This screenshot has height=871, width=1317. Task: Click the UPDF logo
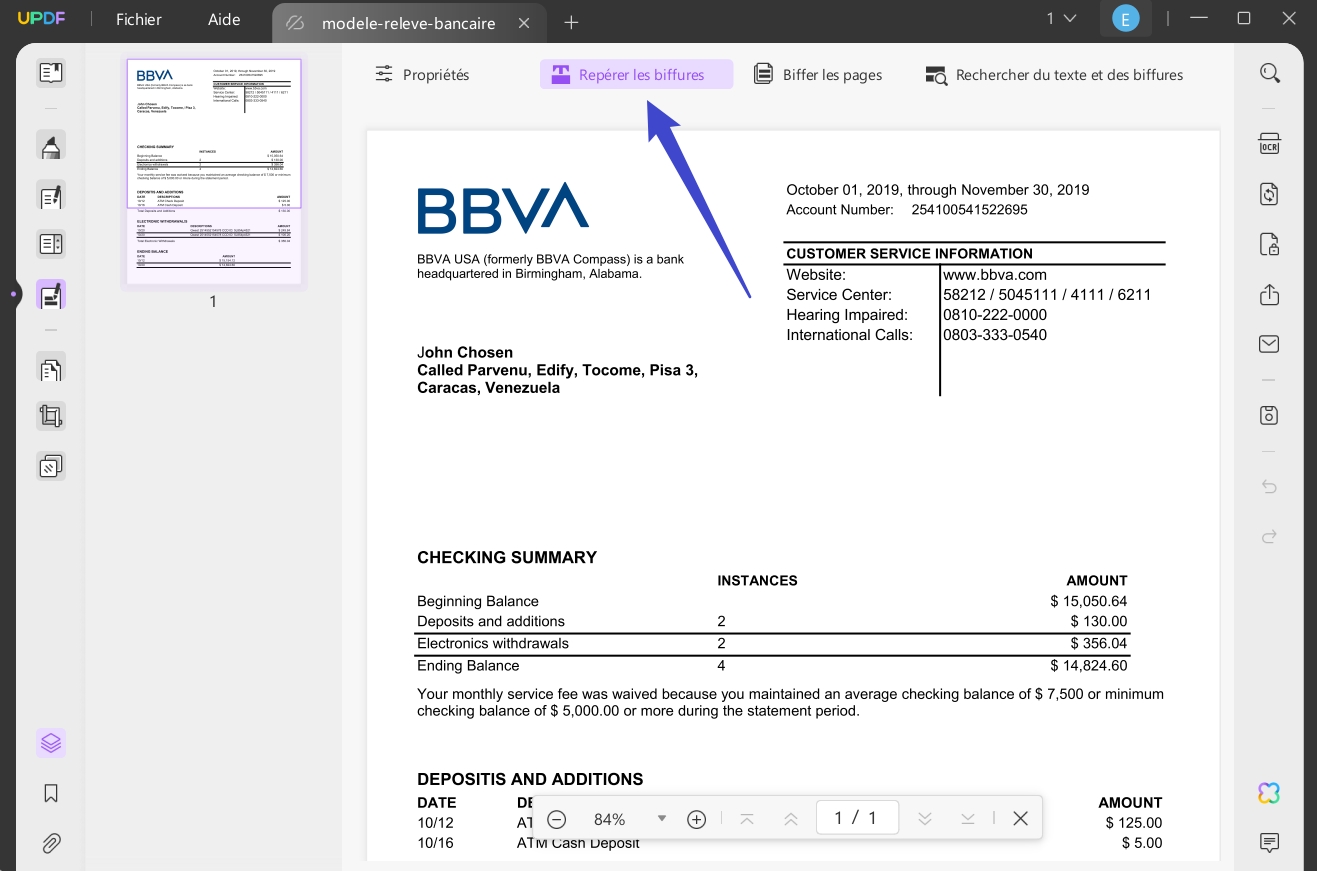coord(41,19)
